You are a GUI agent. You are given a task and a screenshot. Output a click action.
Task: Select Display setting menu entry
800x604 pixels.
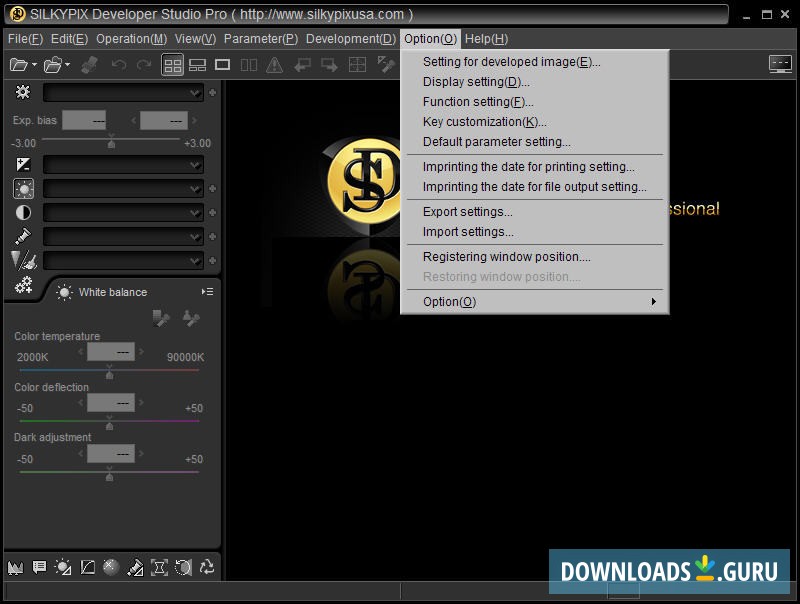click(x=476, y=82)
